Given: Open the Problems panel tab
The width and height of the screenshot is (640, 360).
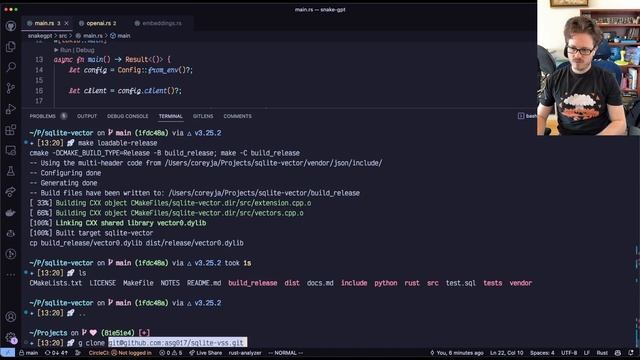Looking at the screenshot, I should (x=42, y=116).
